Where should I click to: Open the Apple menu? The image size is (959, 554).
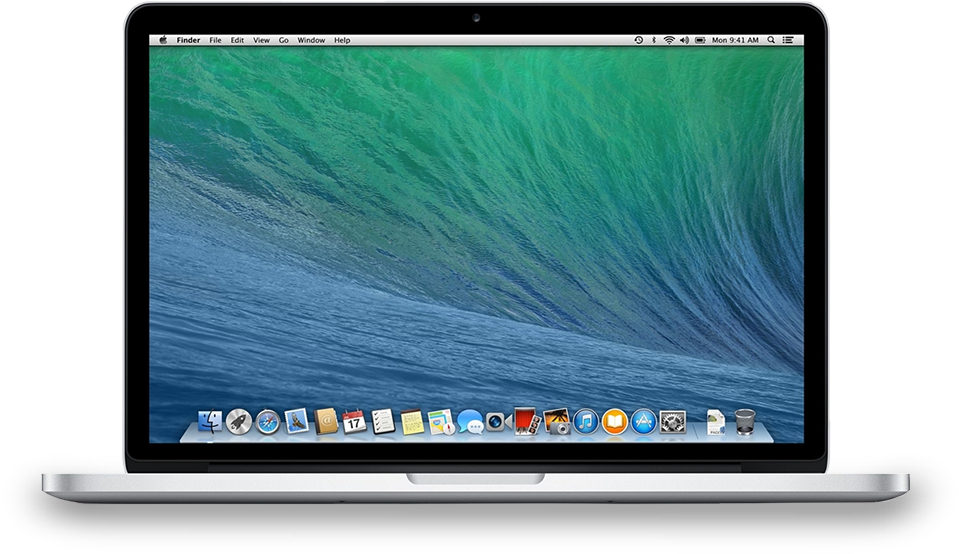click(163, 40)
